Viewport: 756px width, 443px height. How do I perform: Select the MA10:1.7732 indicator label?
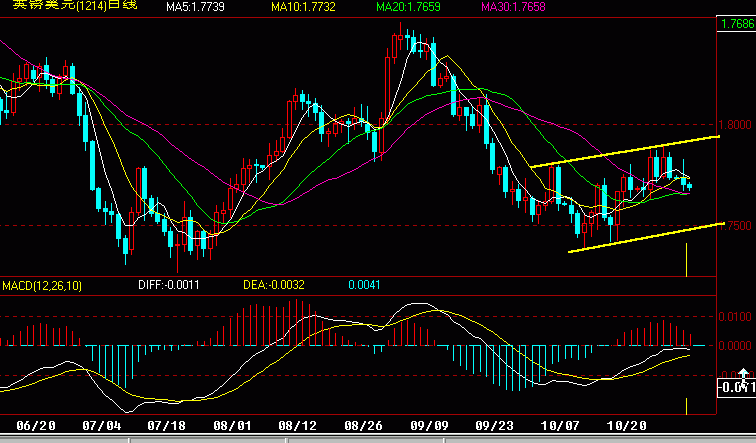(x=303, y=7)
